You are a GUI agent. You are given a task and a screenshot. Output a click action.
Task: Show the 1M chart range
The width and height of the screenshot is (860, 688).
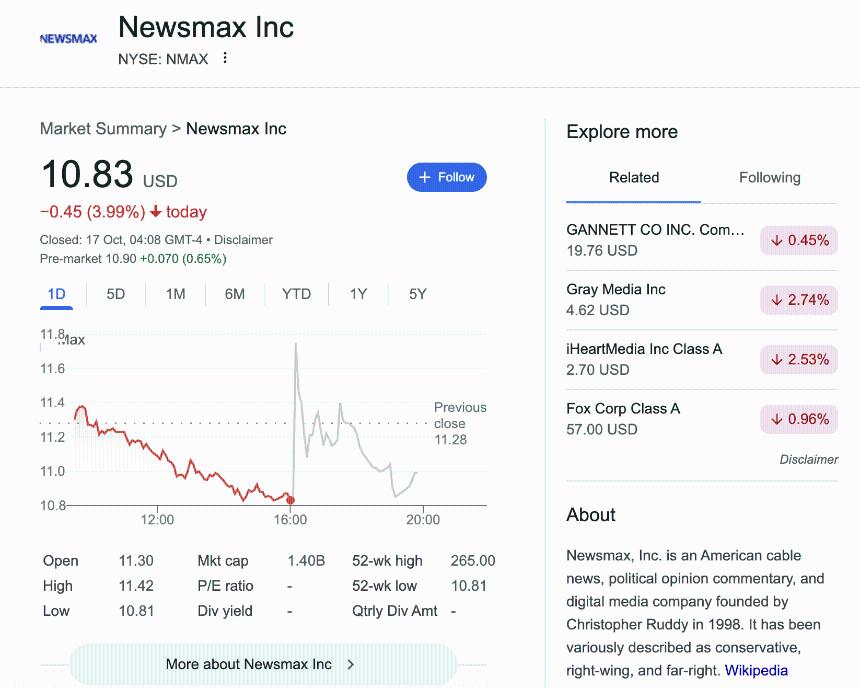(175, 294)
